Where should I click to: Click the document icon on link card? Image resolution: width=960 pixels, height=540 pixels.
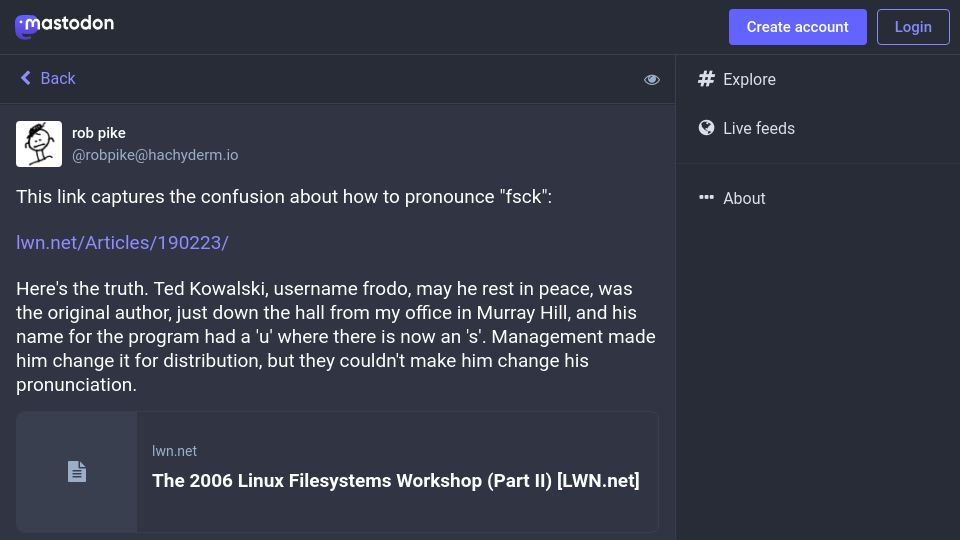(x=77, y=471)
